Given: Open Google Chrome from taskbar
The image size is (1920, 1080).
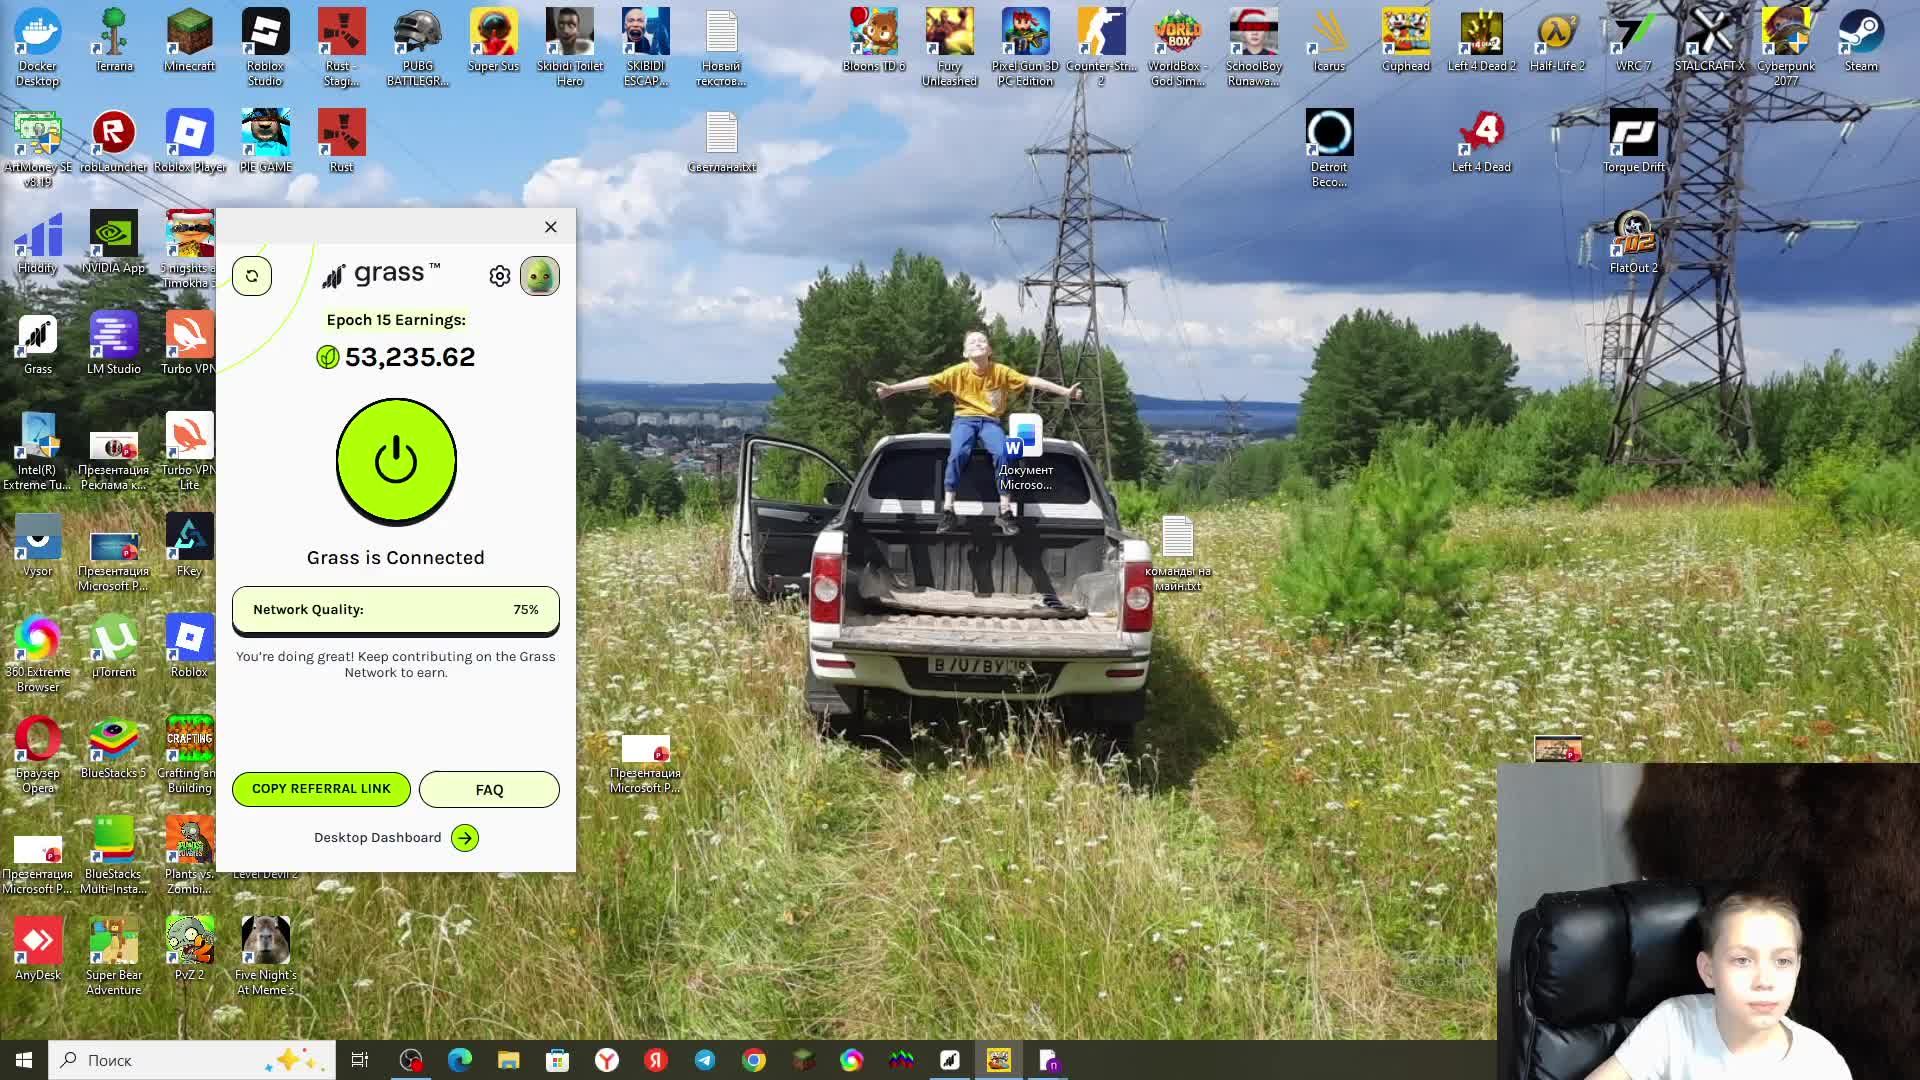Looking at the screenshot, I should [x=754, y=1060].
